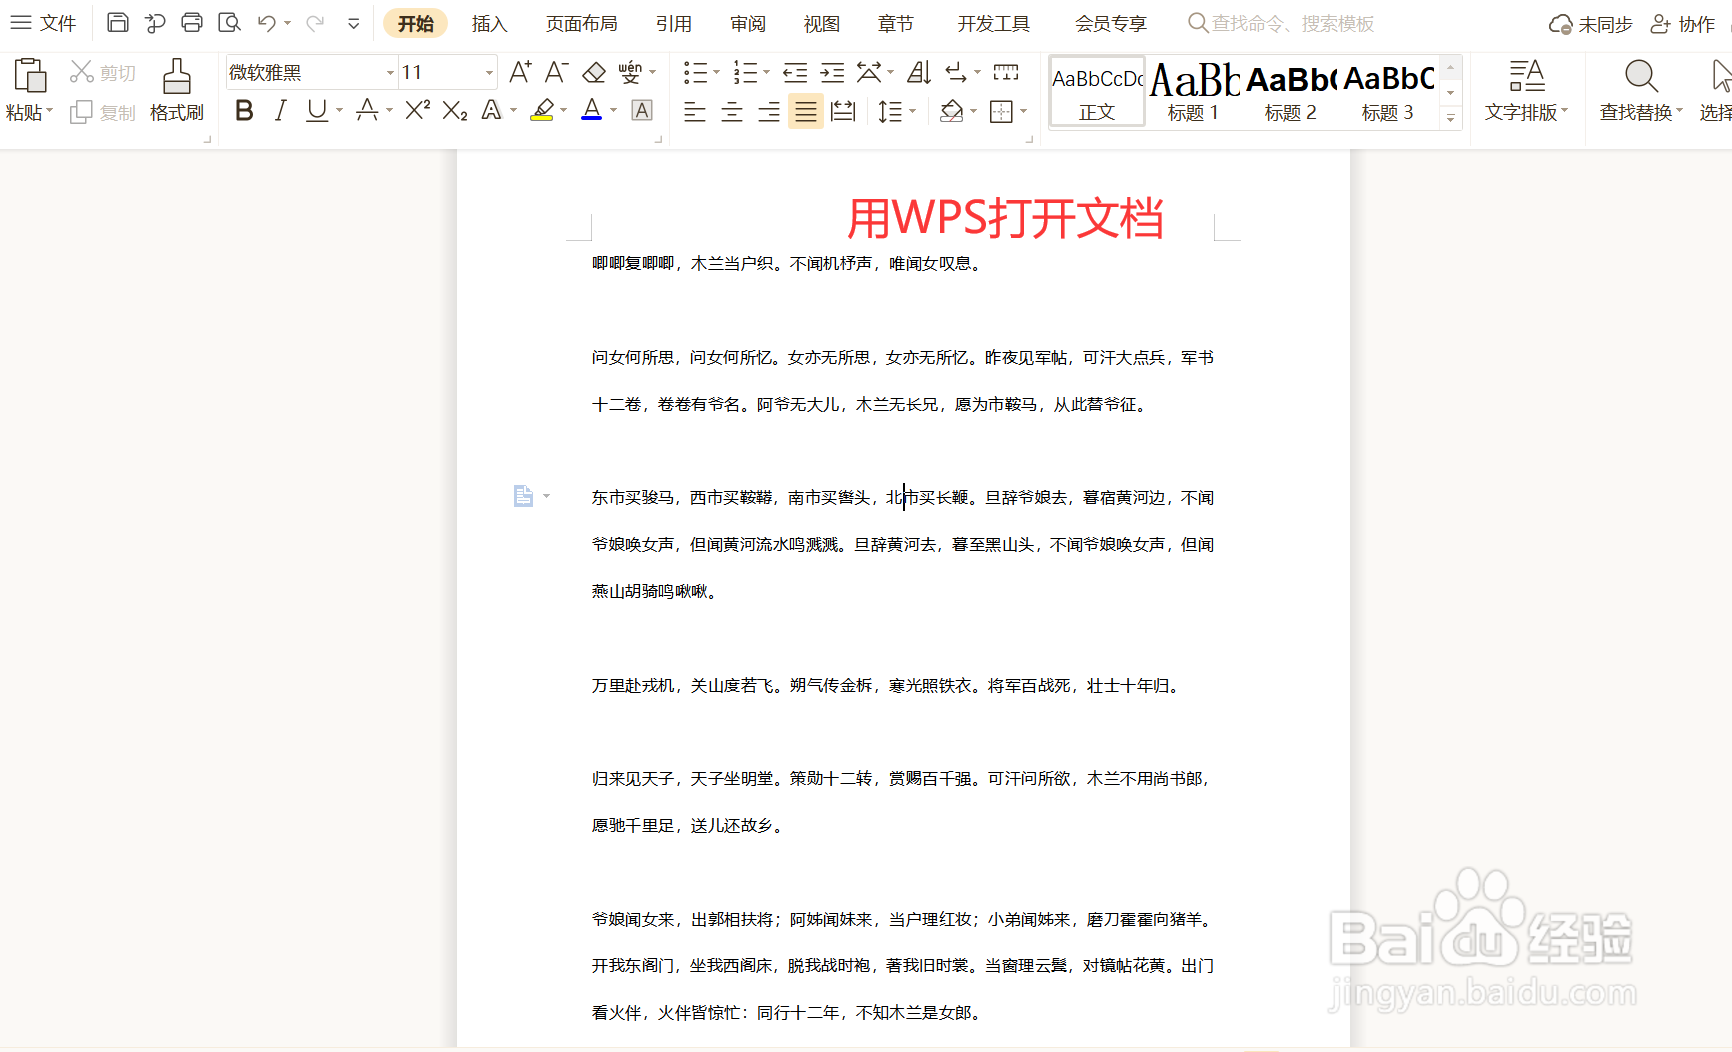Increase font size with A+ icon

tap(520, 72)
